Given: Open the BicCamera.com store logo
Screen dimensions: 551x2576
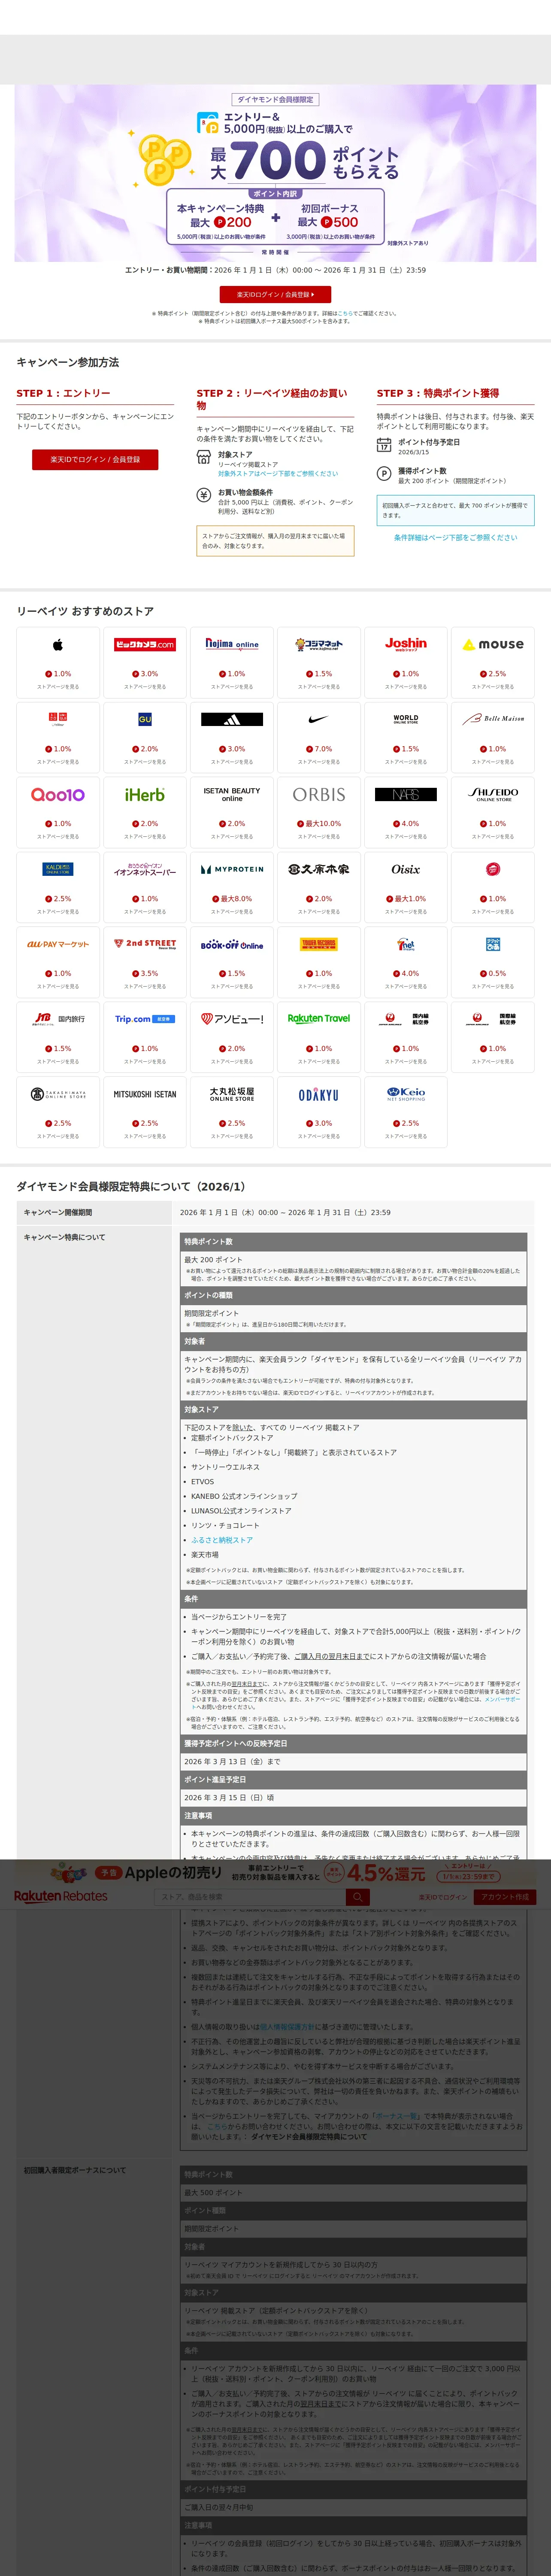Looking at the screenshot, I should 145,645.
